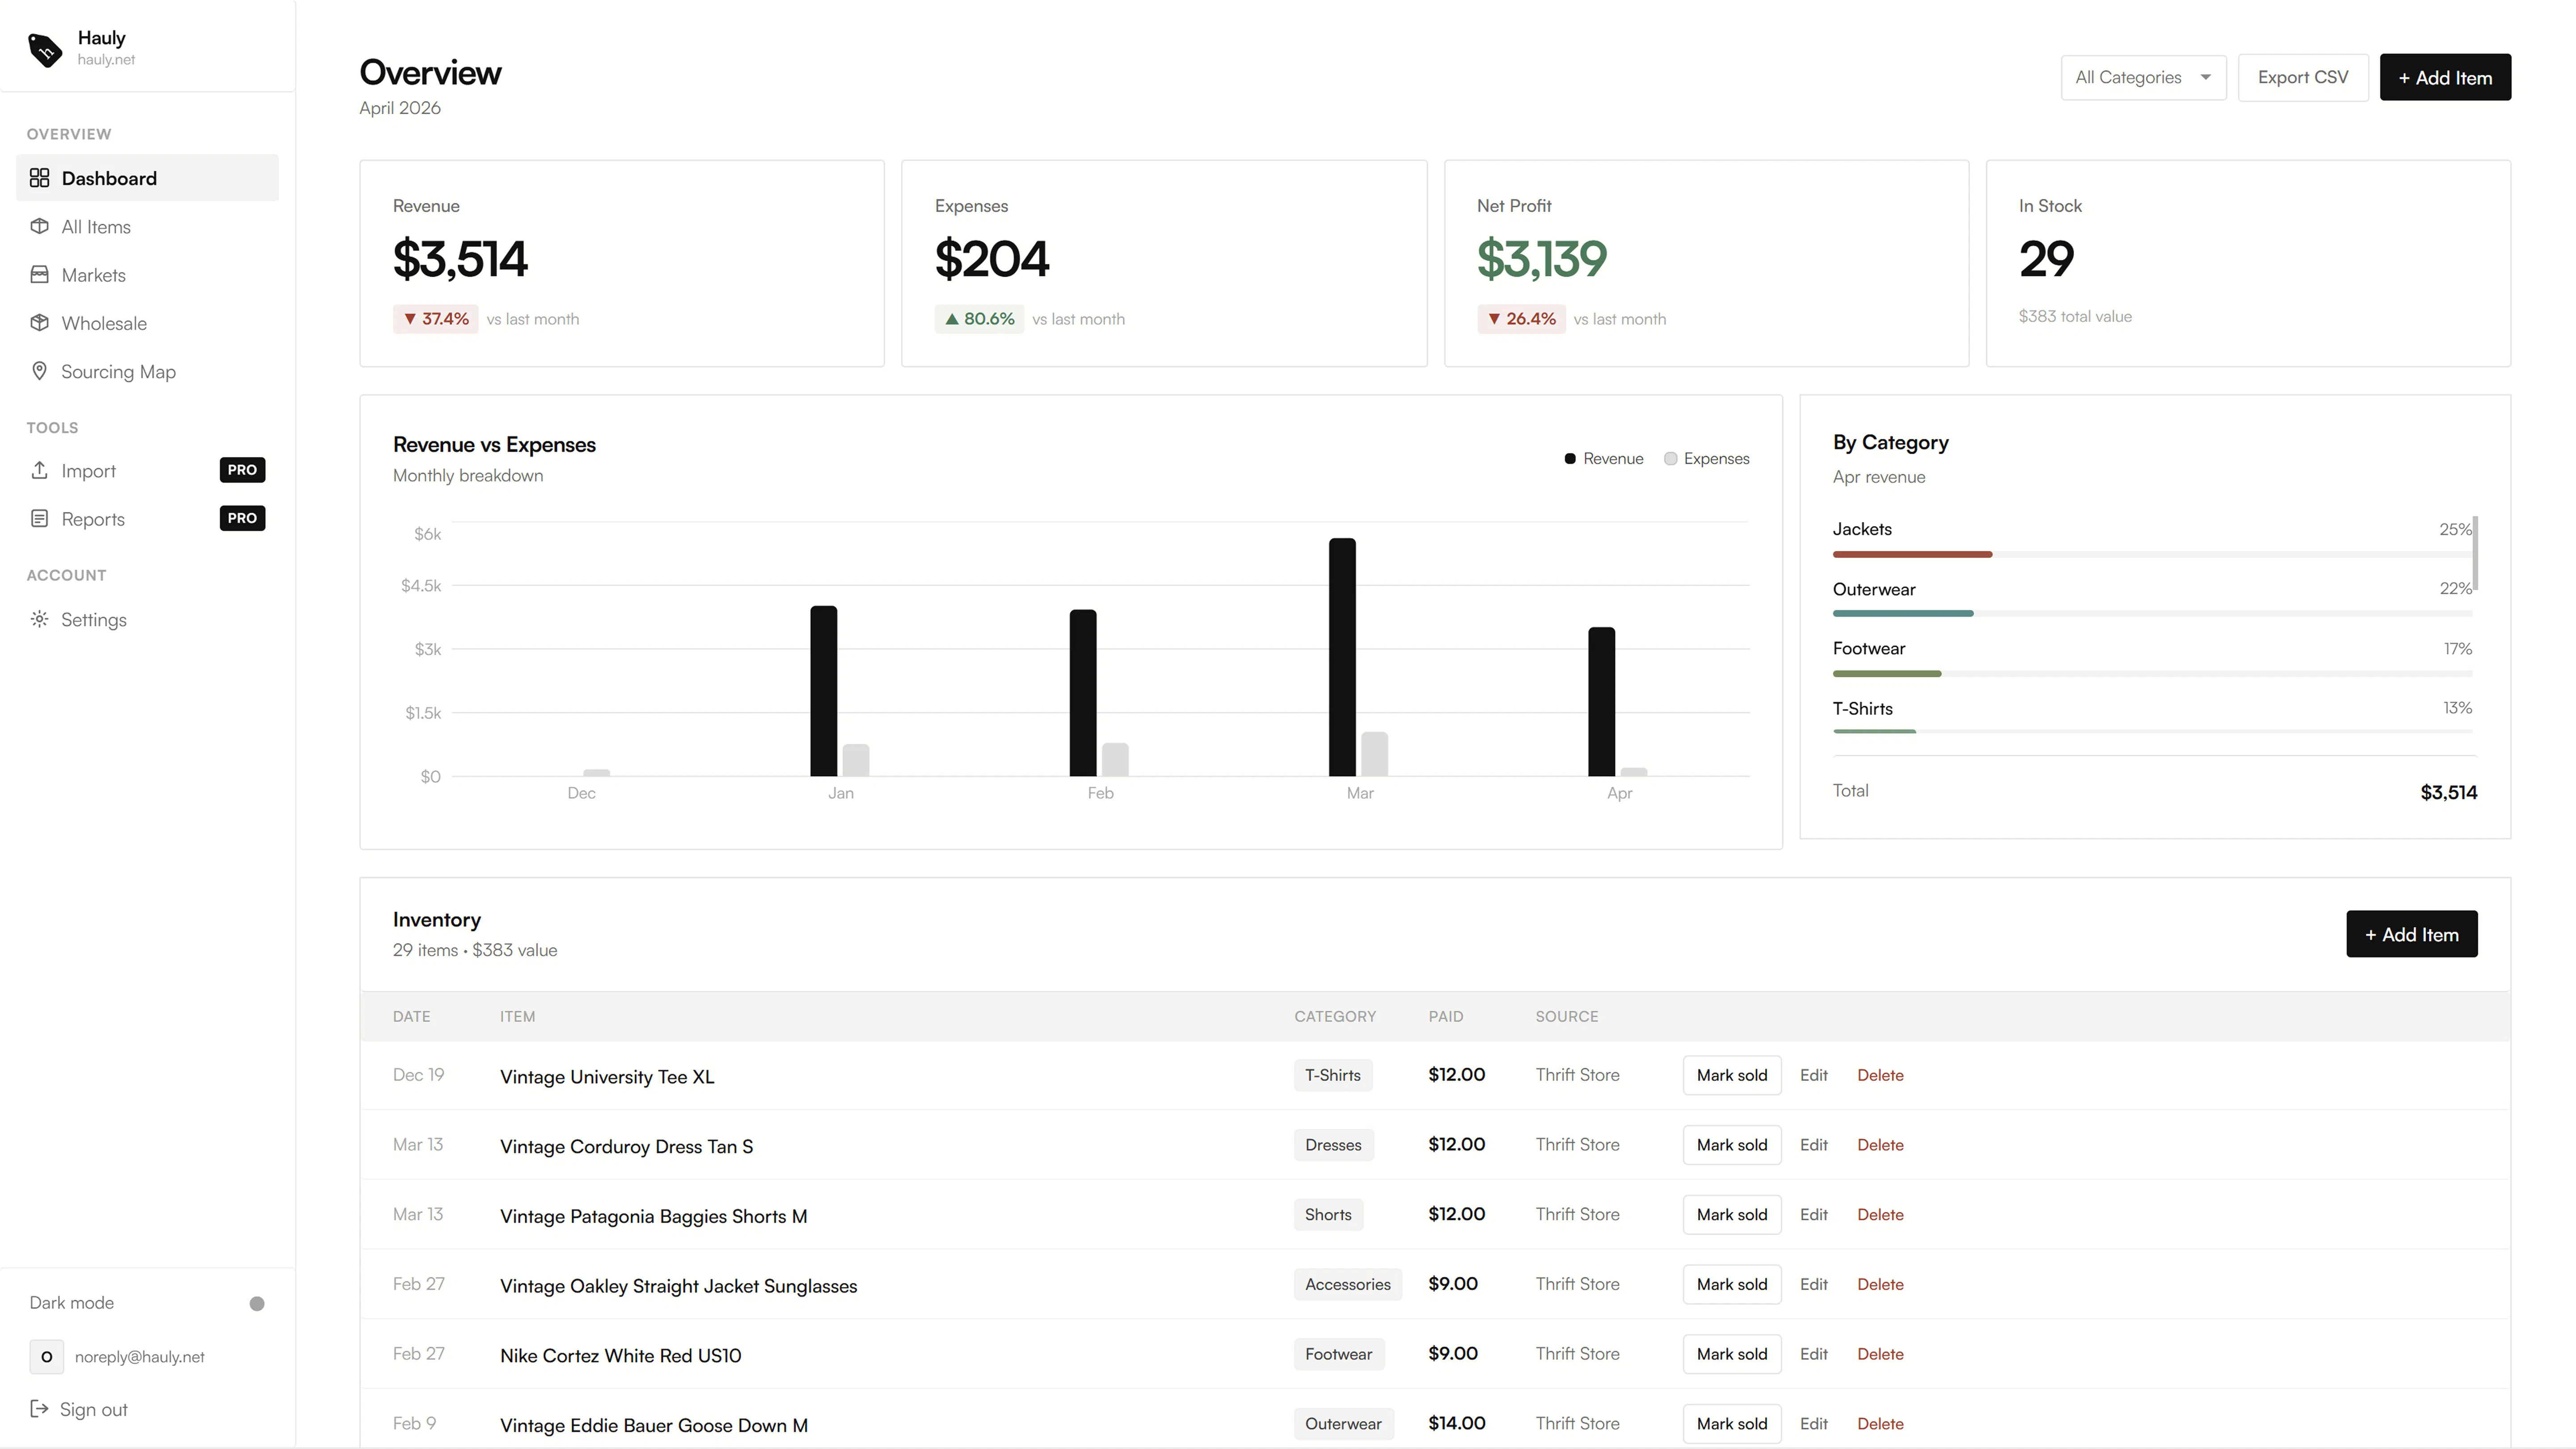
Task: Click the Dresses category tag
Action: pos(1333,1145)
